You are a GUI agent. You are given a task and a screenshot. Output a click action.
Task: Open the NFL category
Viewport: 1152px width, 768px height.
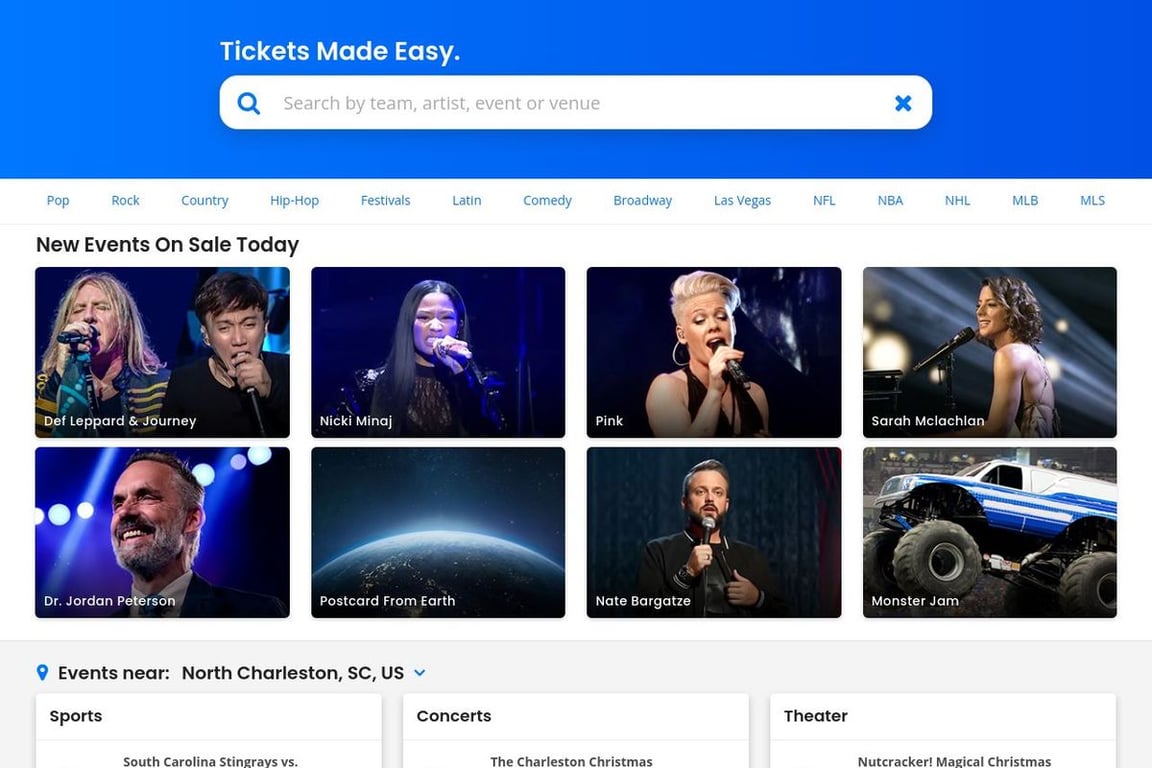point(823,200)
